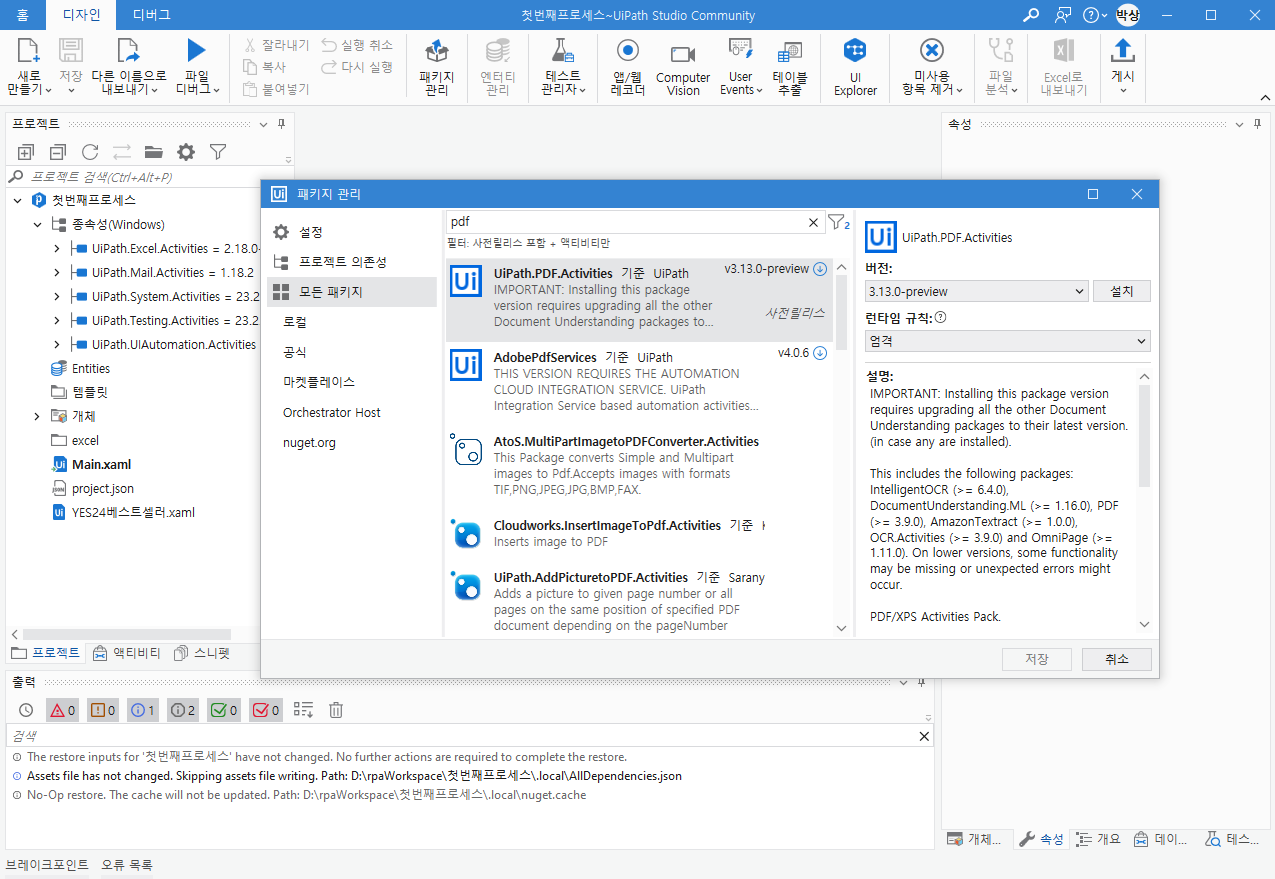
Task: Select YES24베스트셀러.xaml file
Action: [133, 512]
